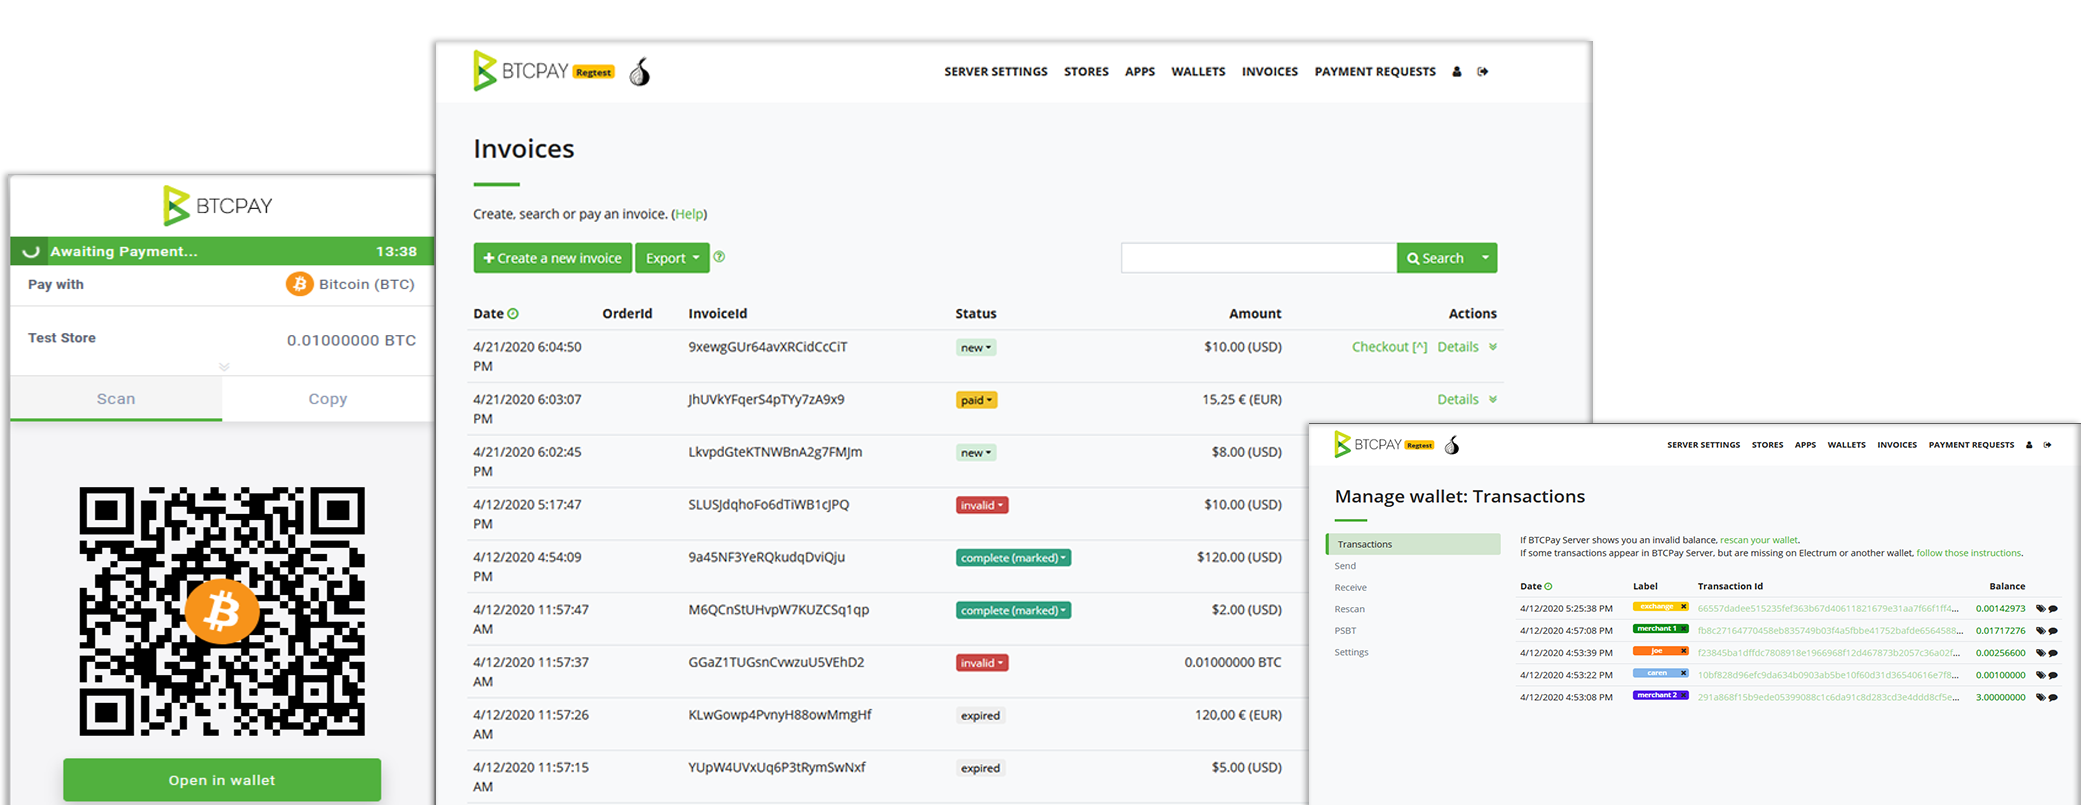Open the Export dropdown

tap(672, 258)
